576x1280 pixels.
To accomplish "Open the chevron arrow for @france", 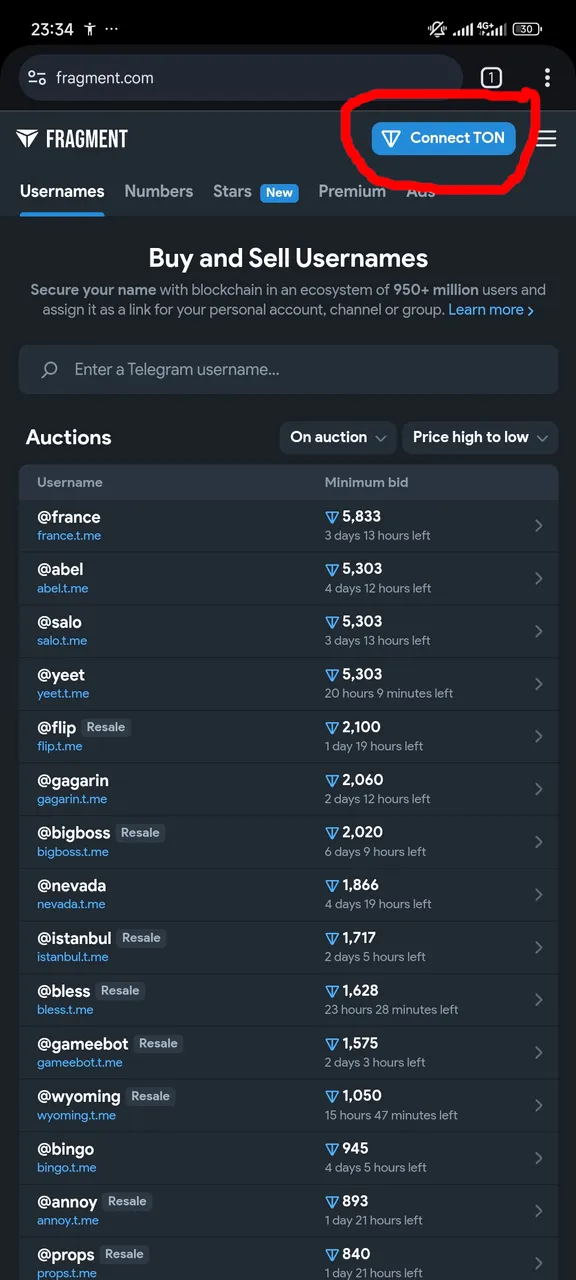I will (x=539, y=525).
